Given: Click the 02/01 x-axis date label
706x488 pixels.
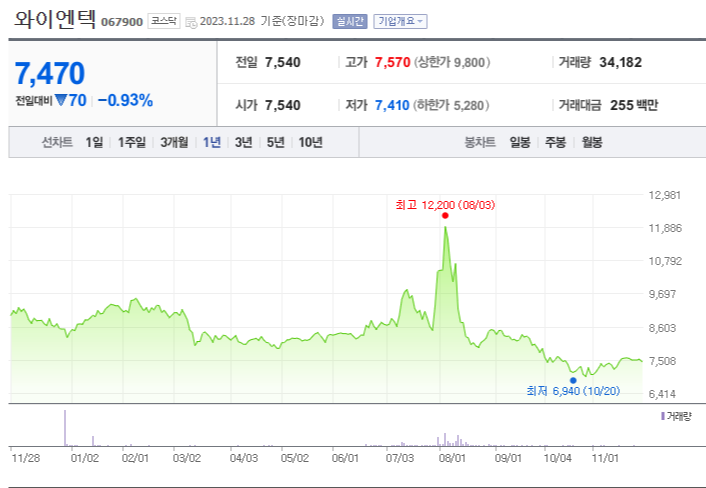Looking at the screenshot, I should [135, 458].
